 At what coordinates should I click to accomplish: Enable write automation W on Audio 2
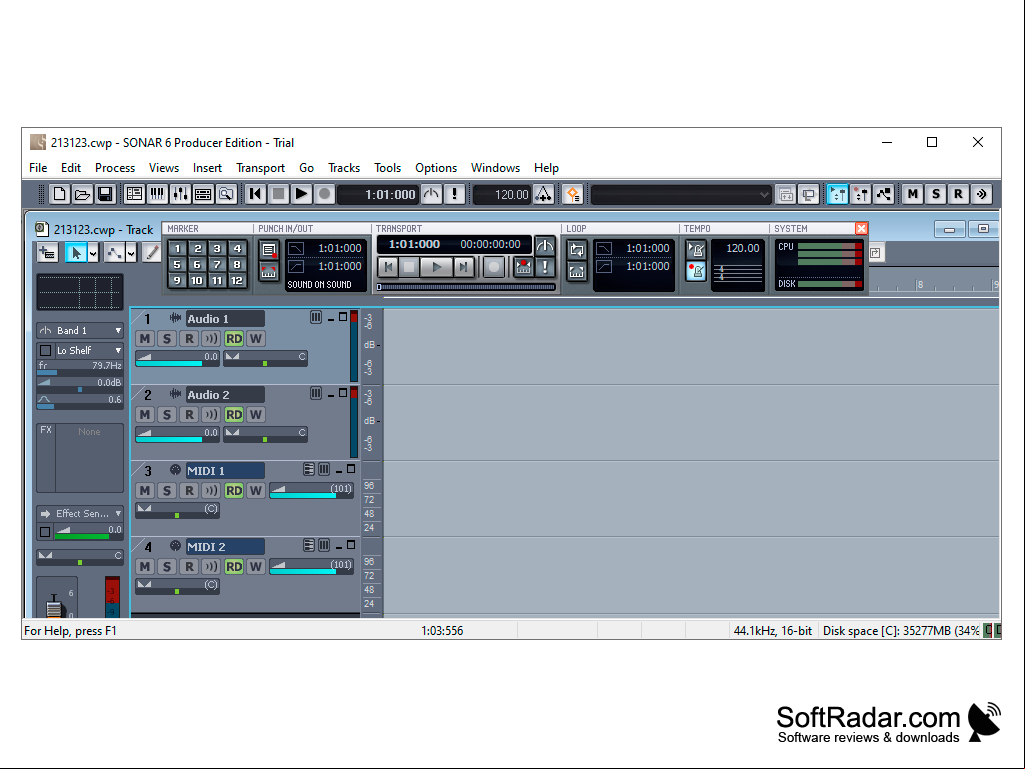tap(256, 415)
